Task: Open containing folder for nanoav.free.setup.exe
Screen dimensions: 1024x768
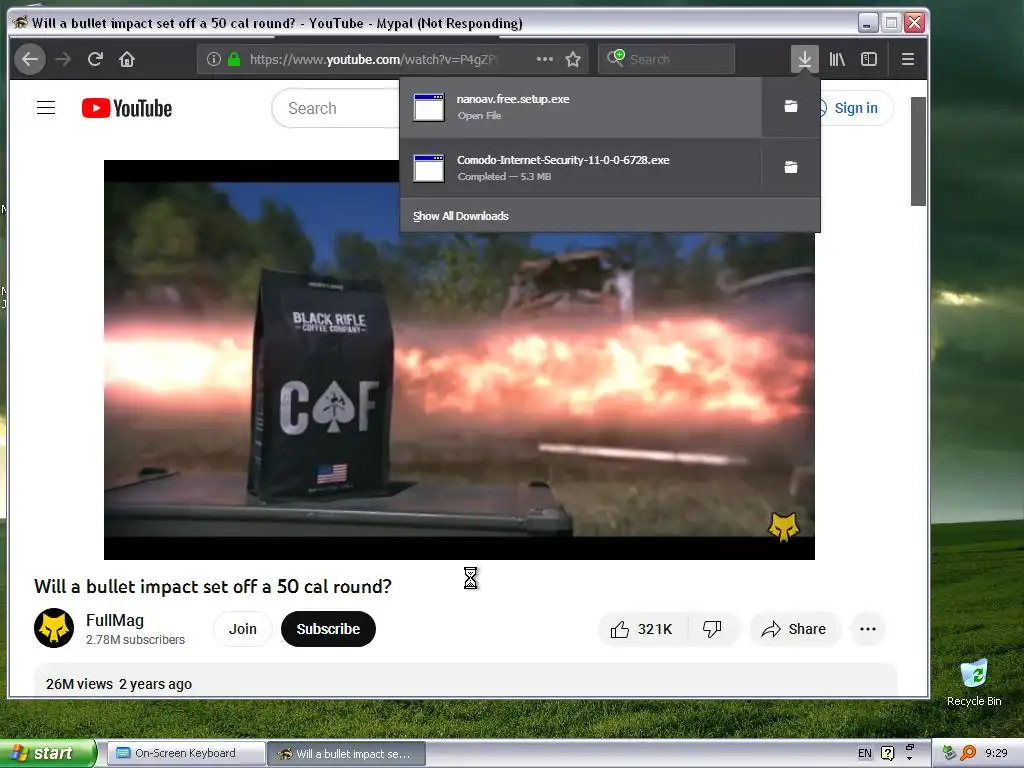Action: click(x=791, y=106)
